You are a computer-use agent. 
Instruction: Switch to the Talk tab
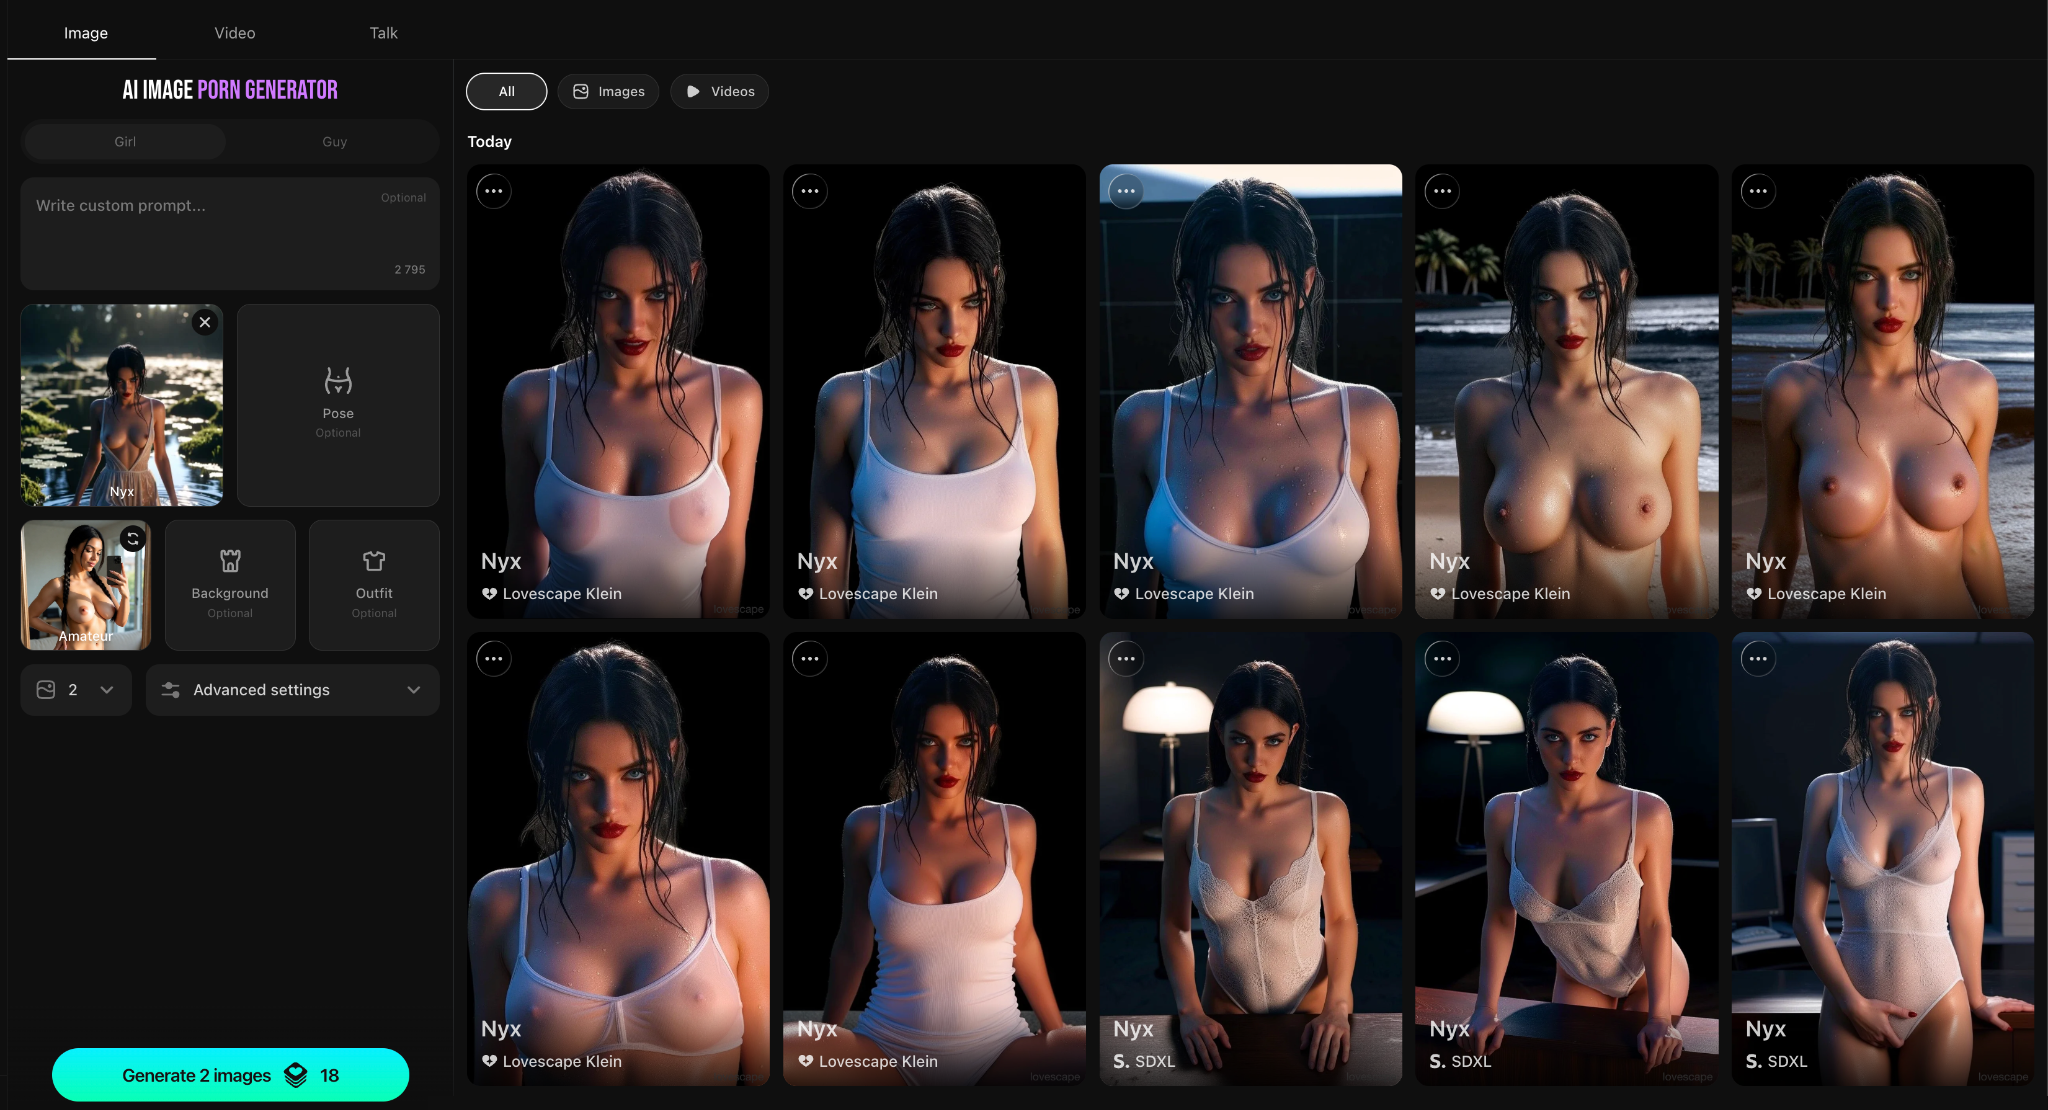coord(384,33)
